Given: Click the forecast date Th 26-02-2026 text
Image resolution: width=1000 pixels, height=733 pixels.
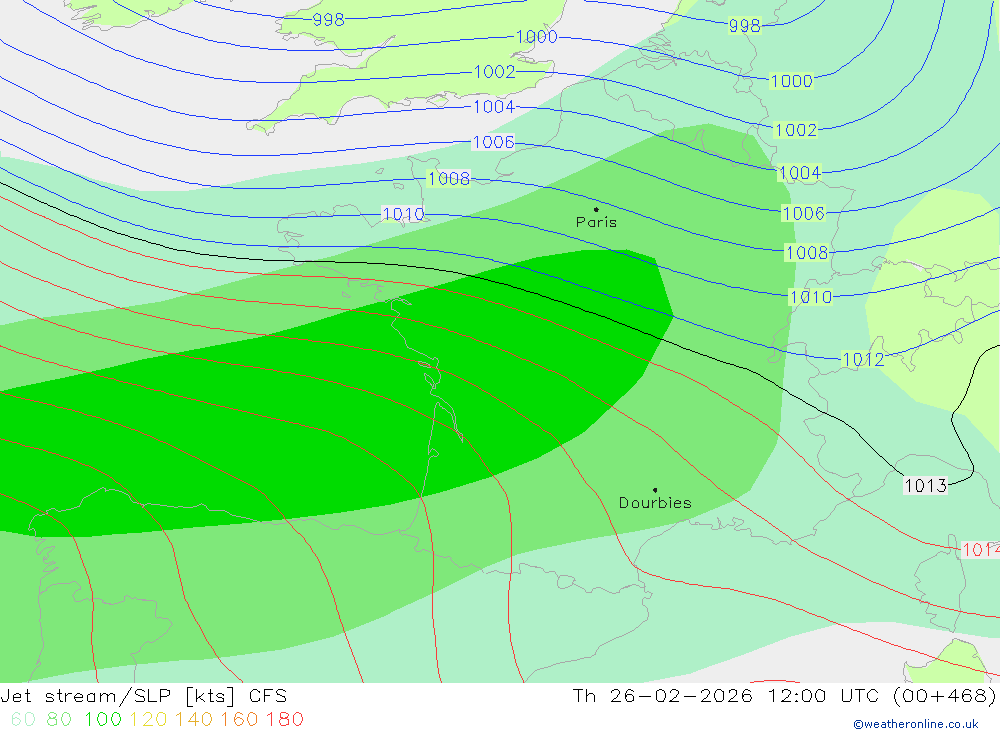Looking at the screenshot, I should point(663,696).
